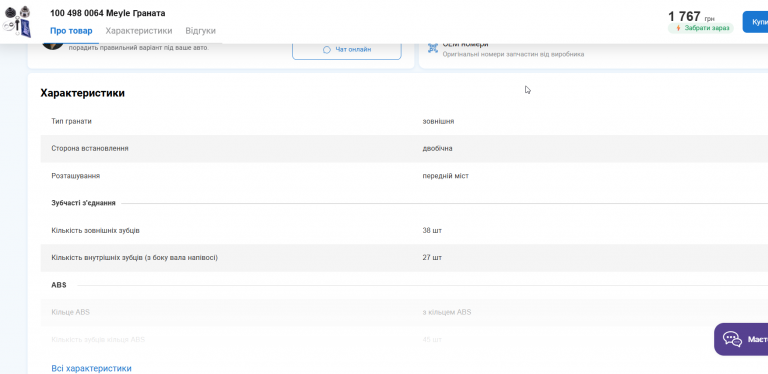Click the blue Купити button
The height and width of the screenshot is (374, 768).
pyautogui.click(x=756, y=22)
